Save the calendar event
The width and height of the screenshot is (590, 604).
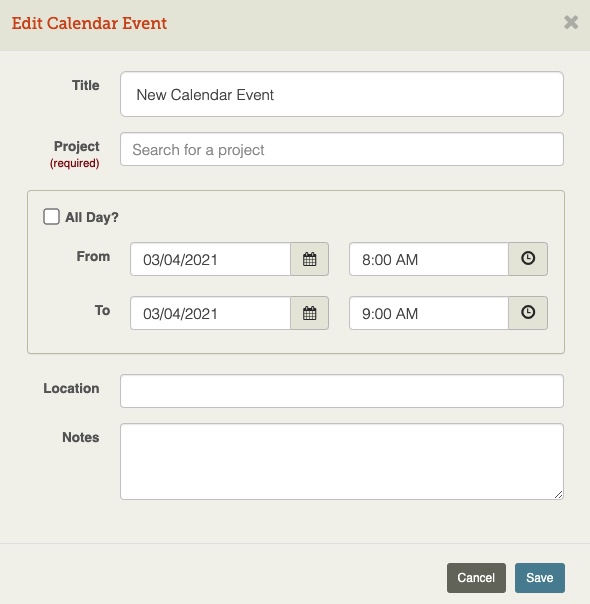point(540,578)
